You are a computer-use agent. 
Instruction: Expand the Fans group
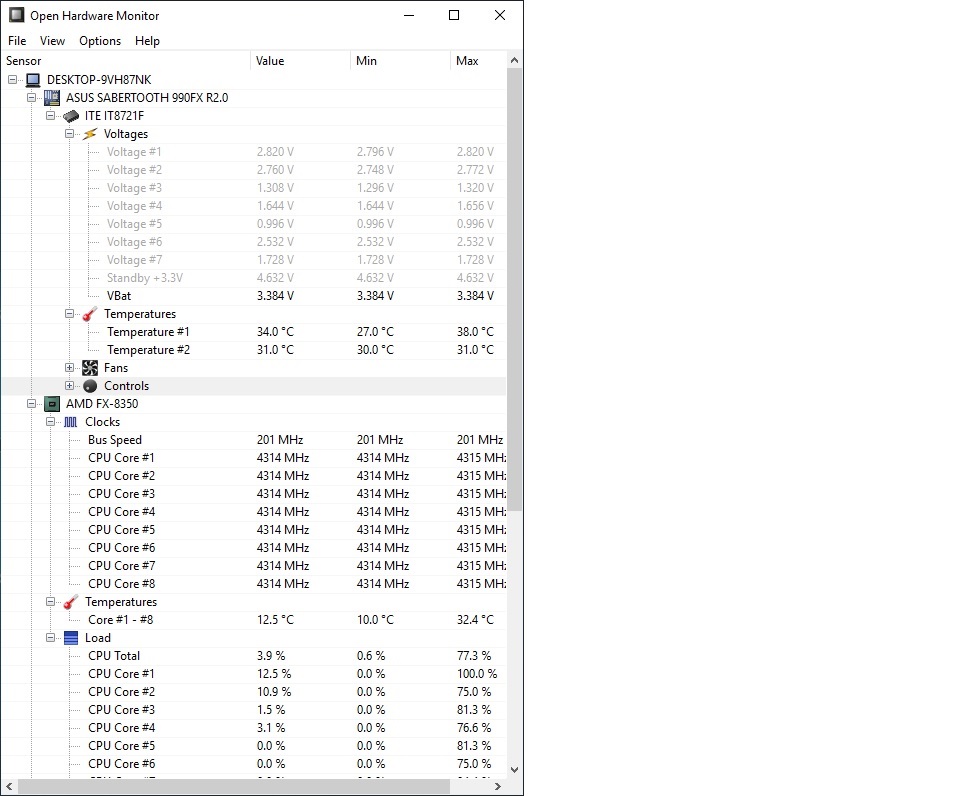click(x=69, y=368)
